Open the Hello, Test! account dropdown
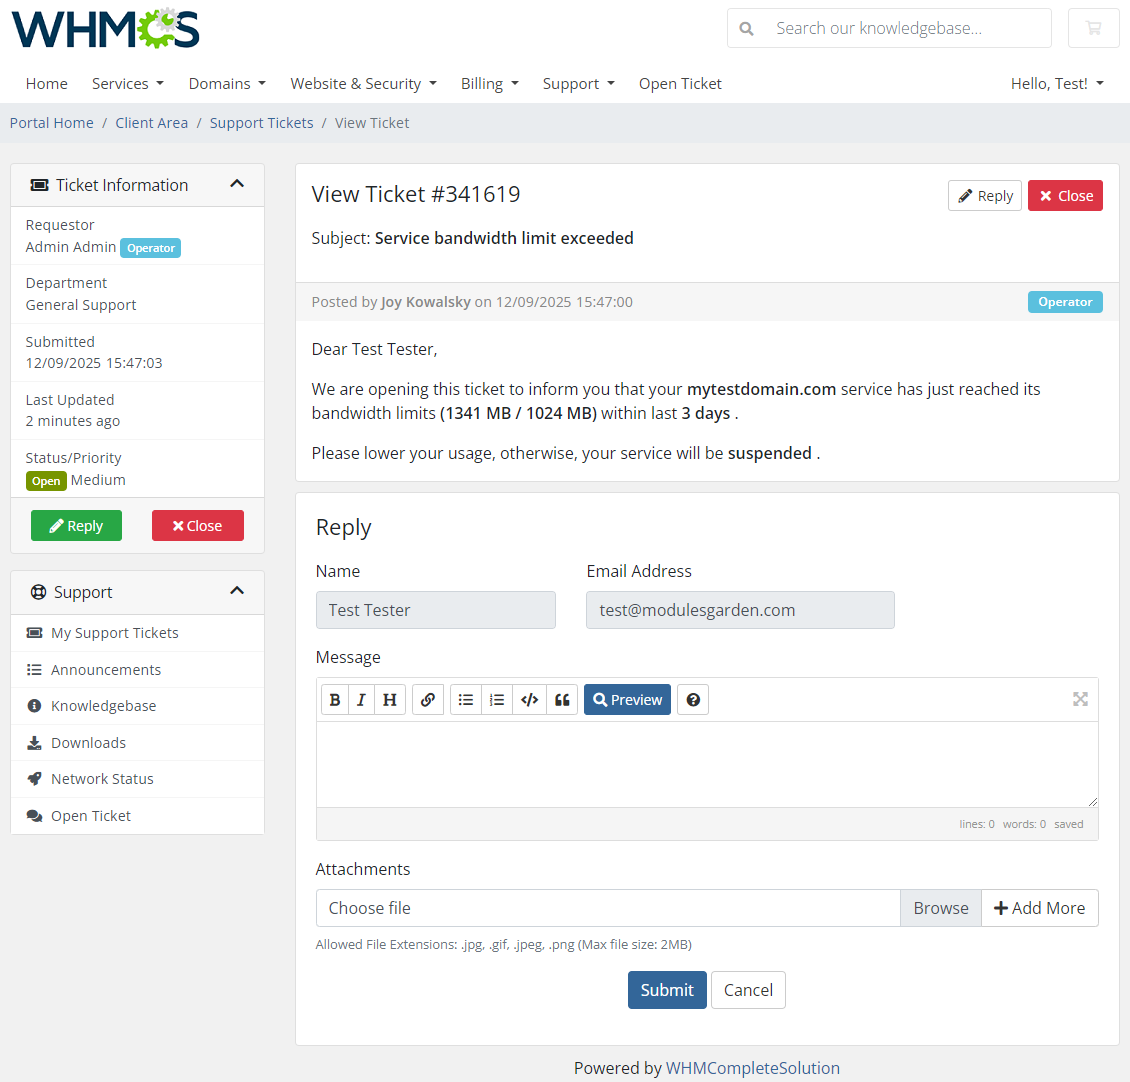The width and height of the screenshot is (1130, 1082). [x=1056, y=83]
